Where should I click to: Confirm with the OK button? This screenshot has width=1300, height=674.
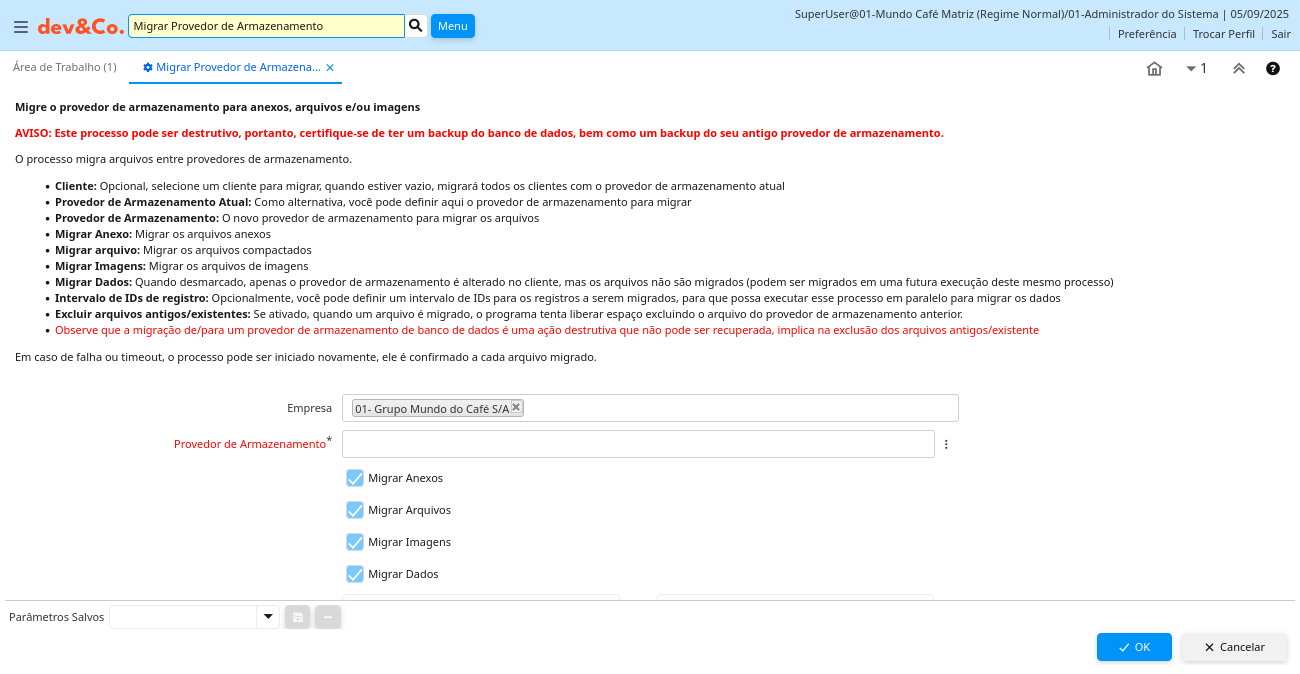click(x=1134, y=647)
